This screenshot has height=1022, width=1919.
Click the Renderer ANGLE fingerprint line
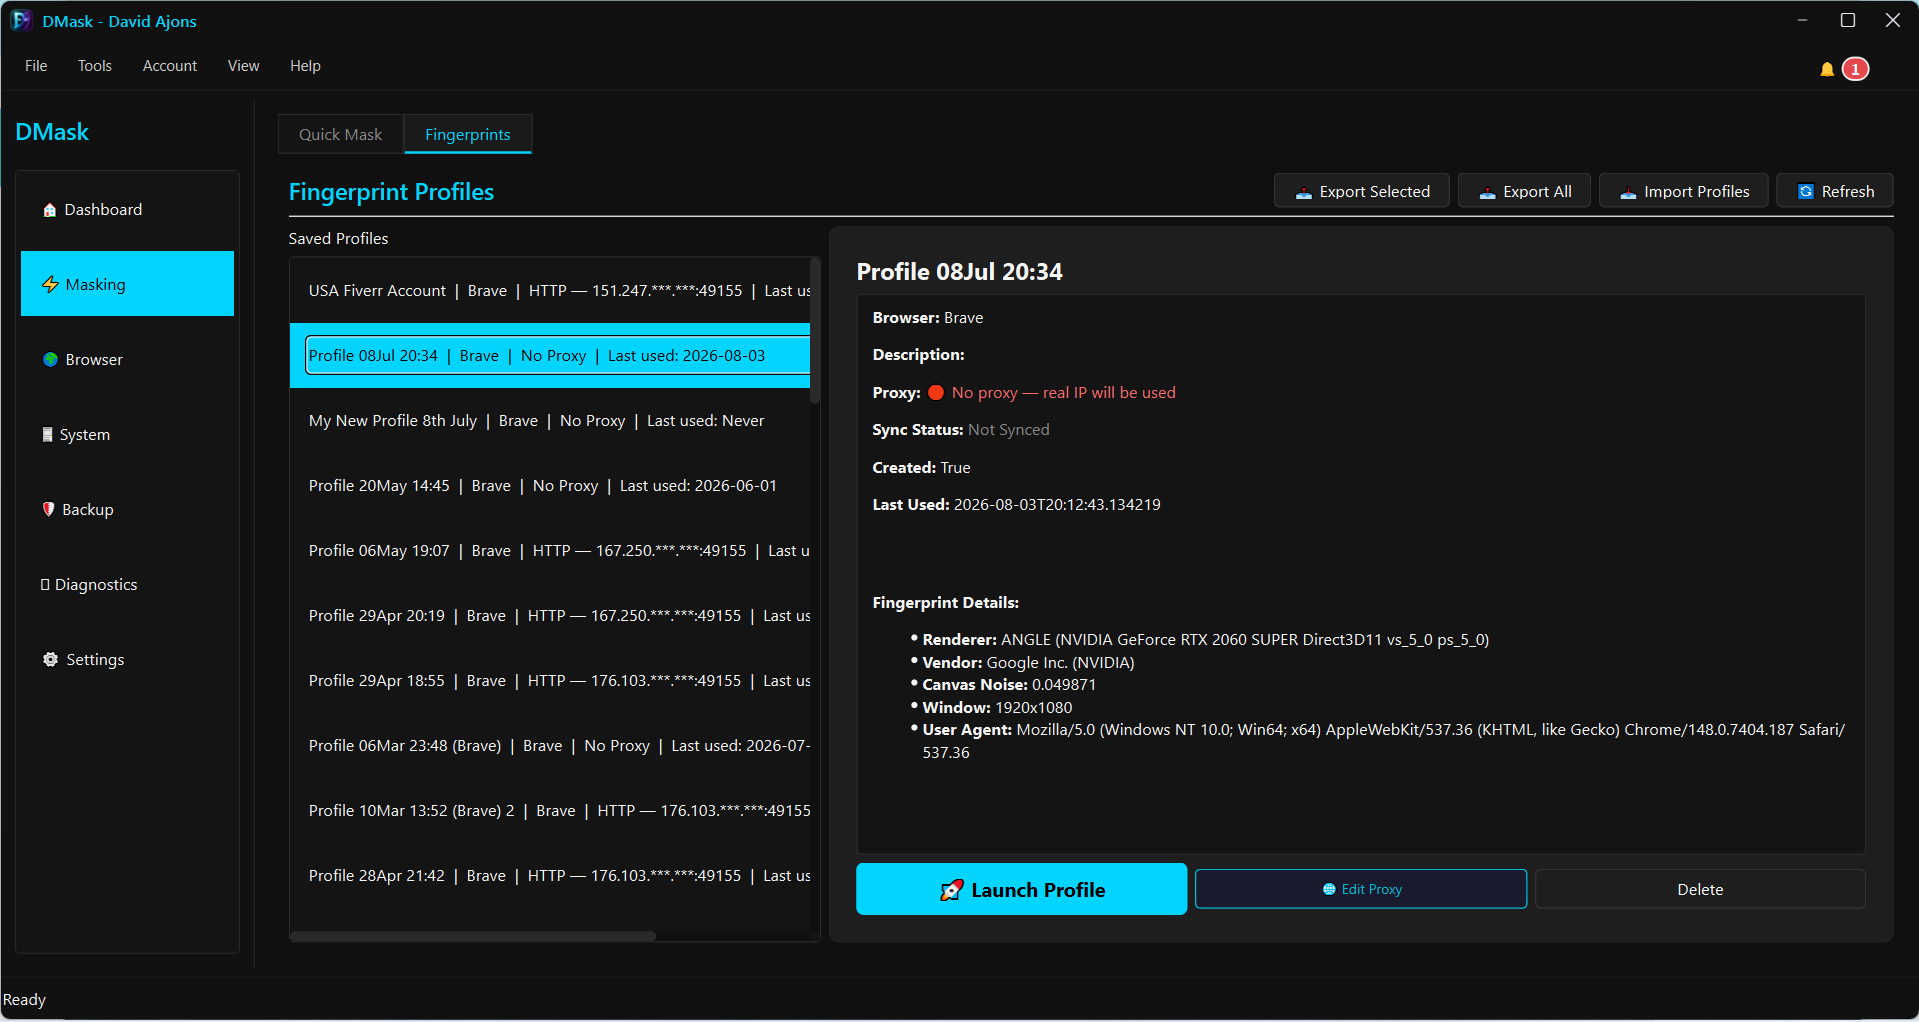point(1205,640)
